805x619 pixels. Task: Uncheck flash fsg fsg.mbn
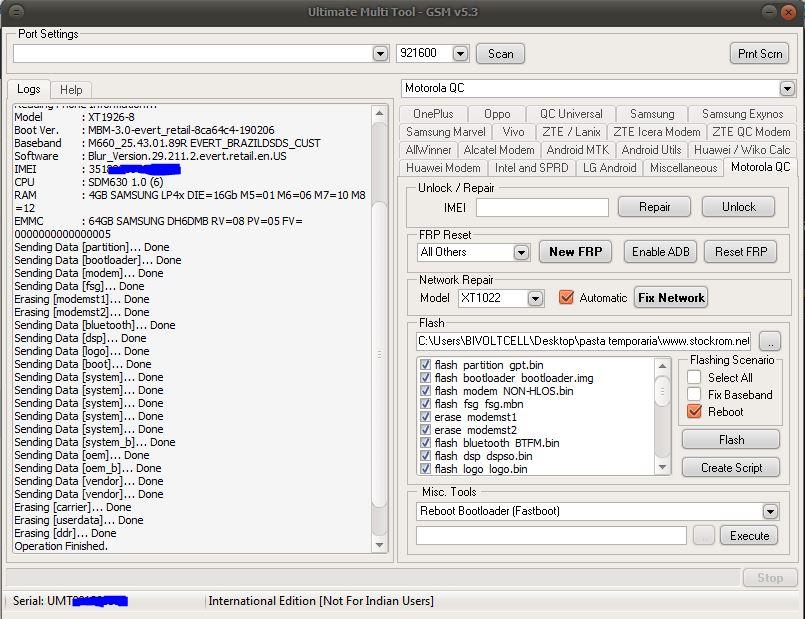425,404
